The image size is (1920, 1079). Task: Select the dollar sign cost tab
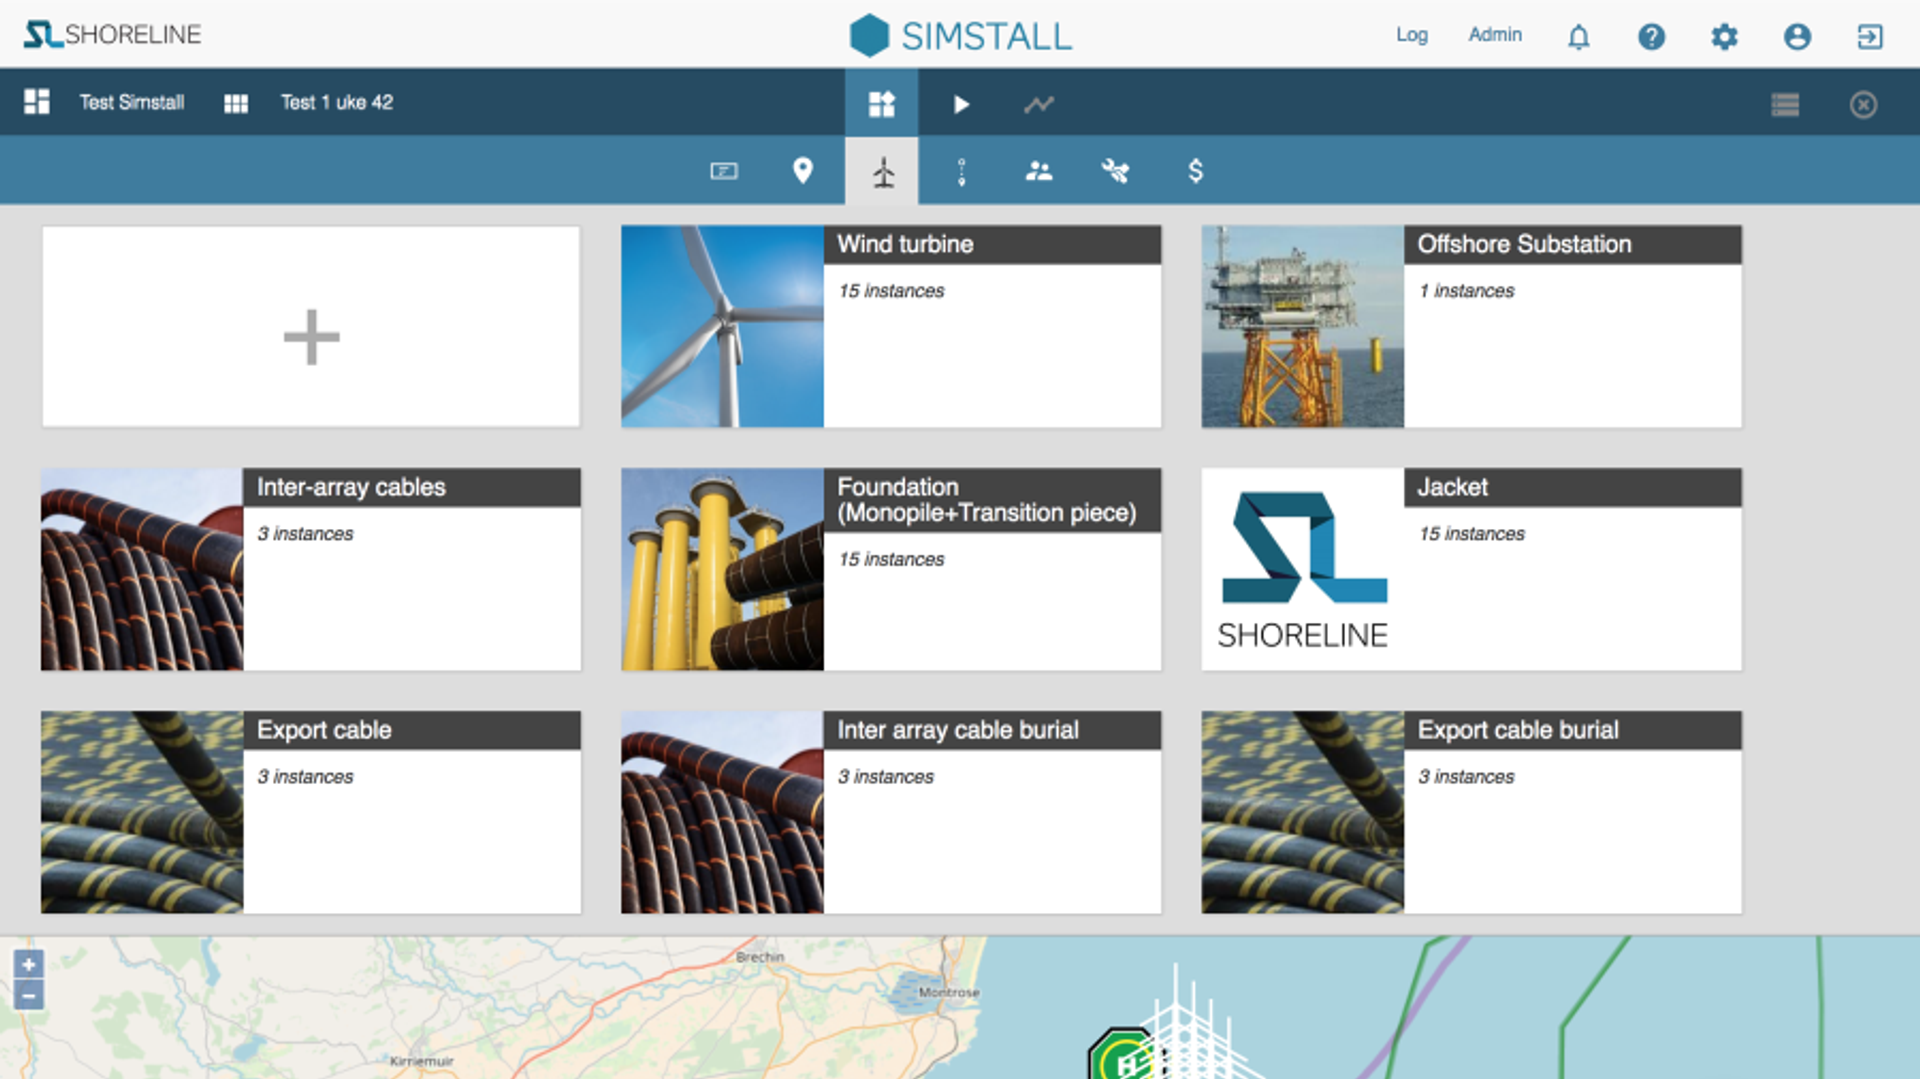click(1195, 171)
